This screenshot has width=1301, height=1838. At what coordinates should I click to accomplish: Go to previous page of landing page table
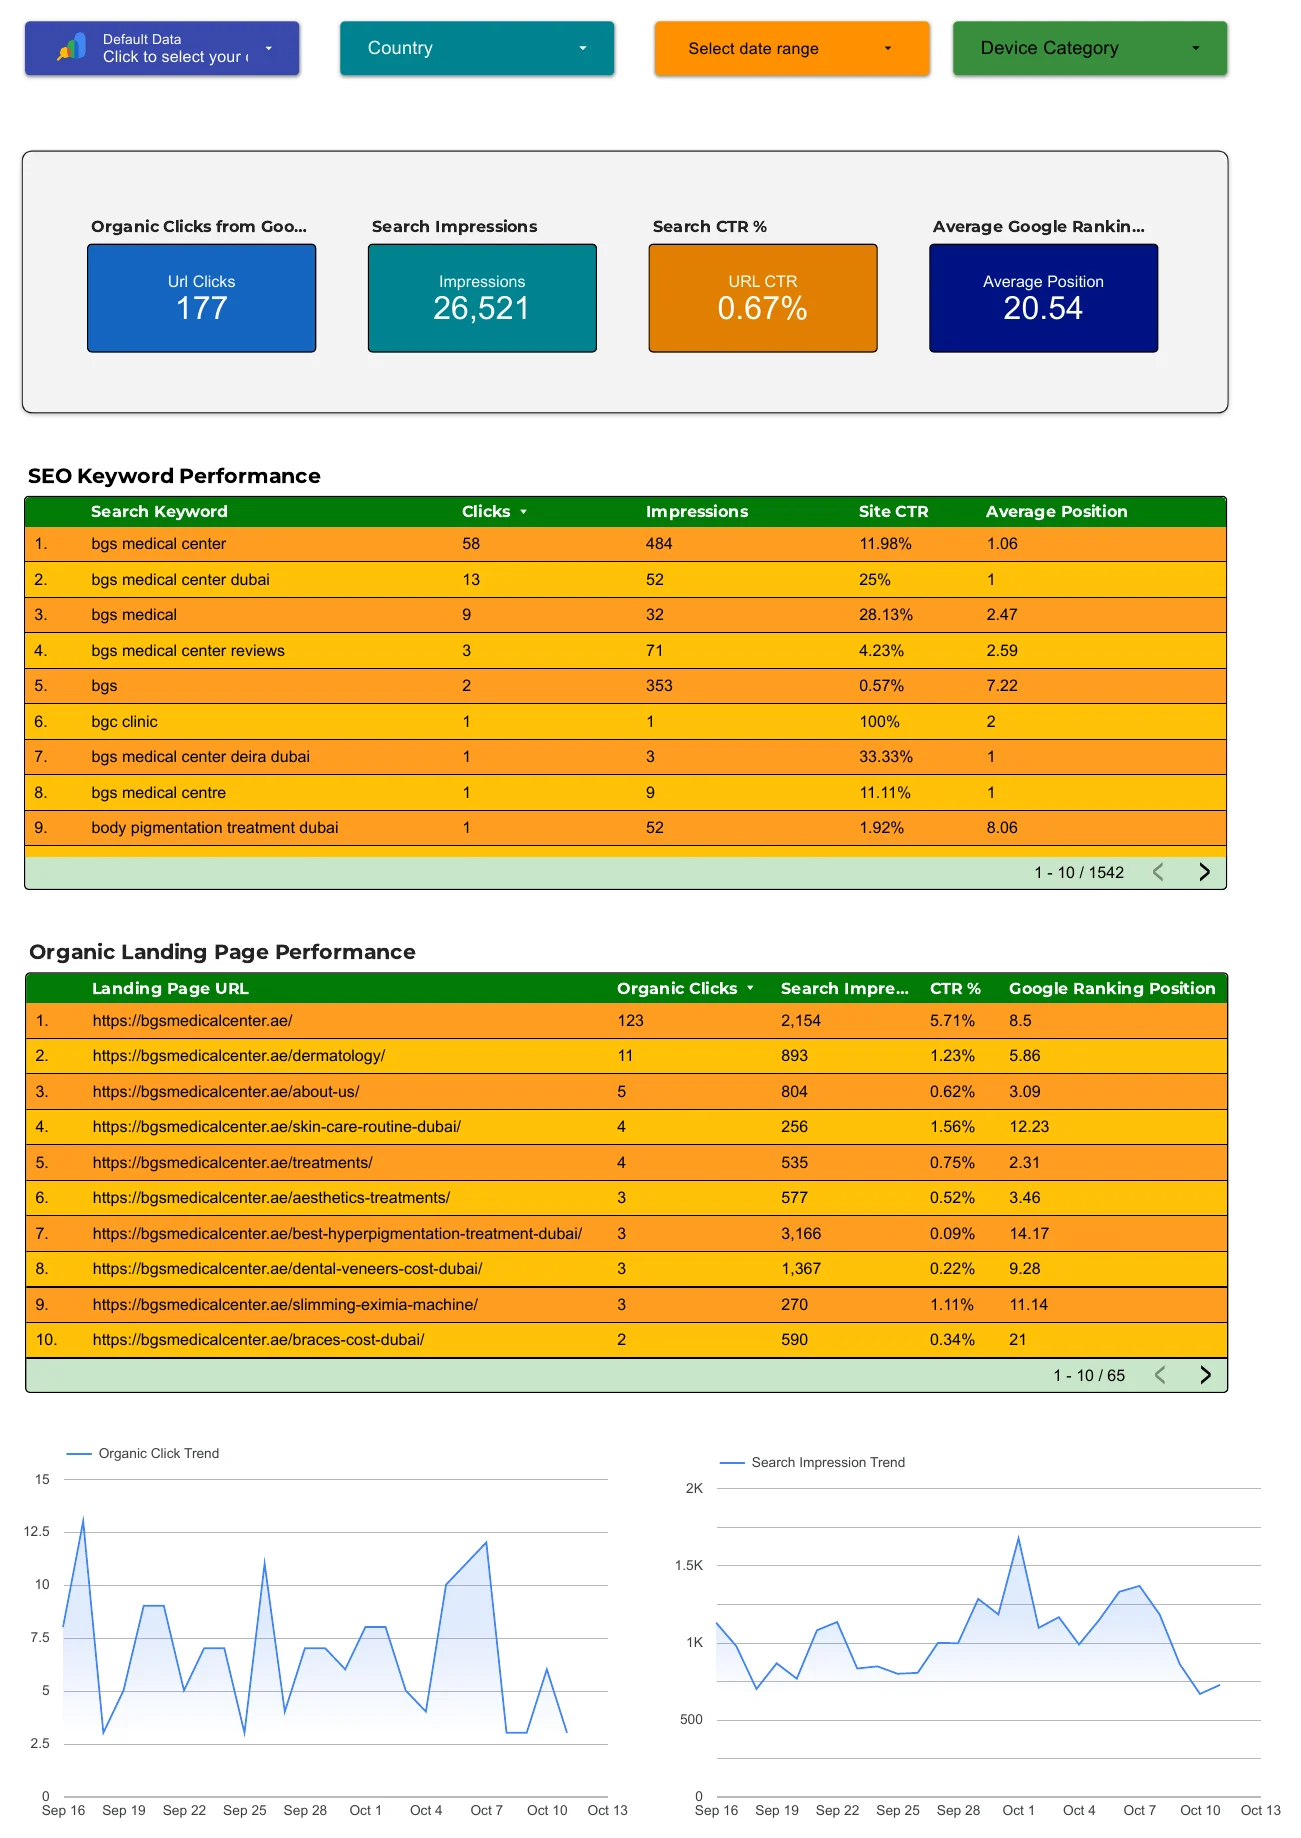1160,1375
